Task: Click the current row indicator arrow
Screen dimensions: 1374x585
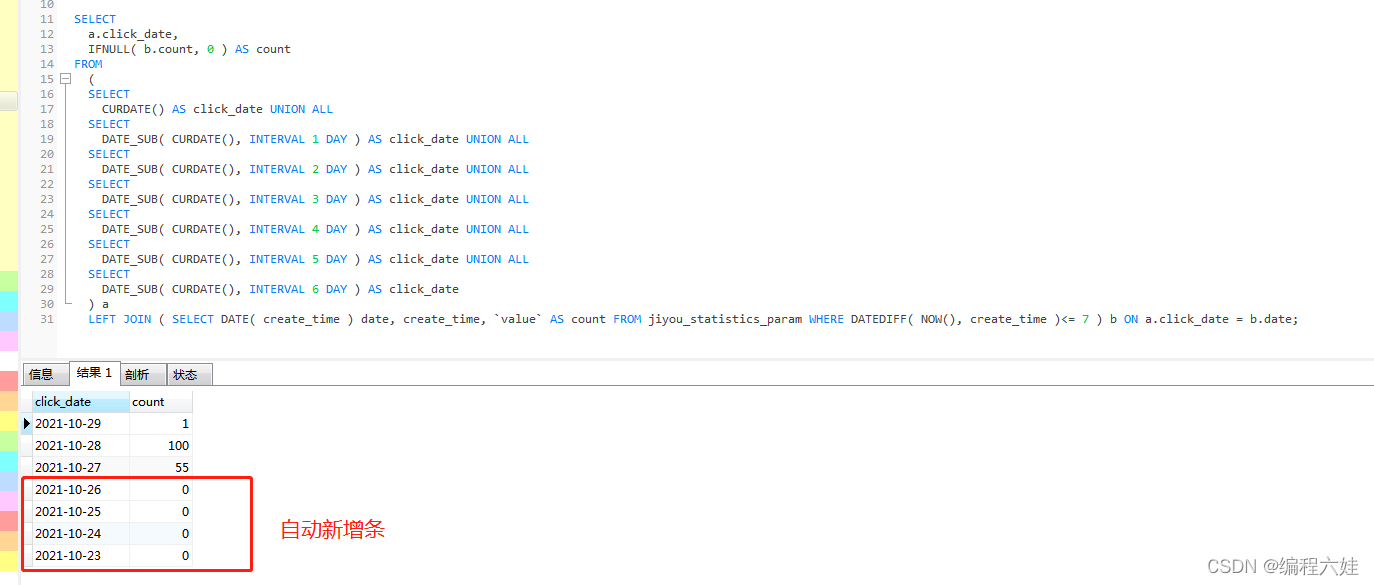Action: pyautogui.click(x=27, y=424)
